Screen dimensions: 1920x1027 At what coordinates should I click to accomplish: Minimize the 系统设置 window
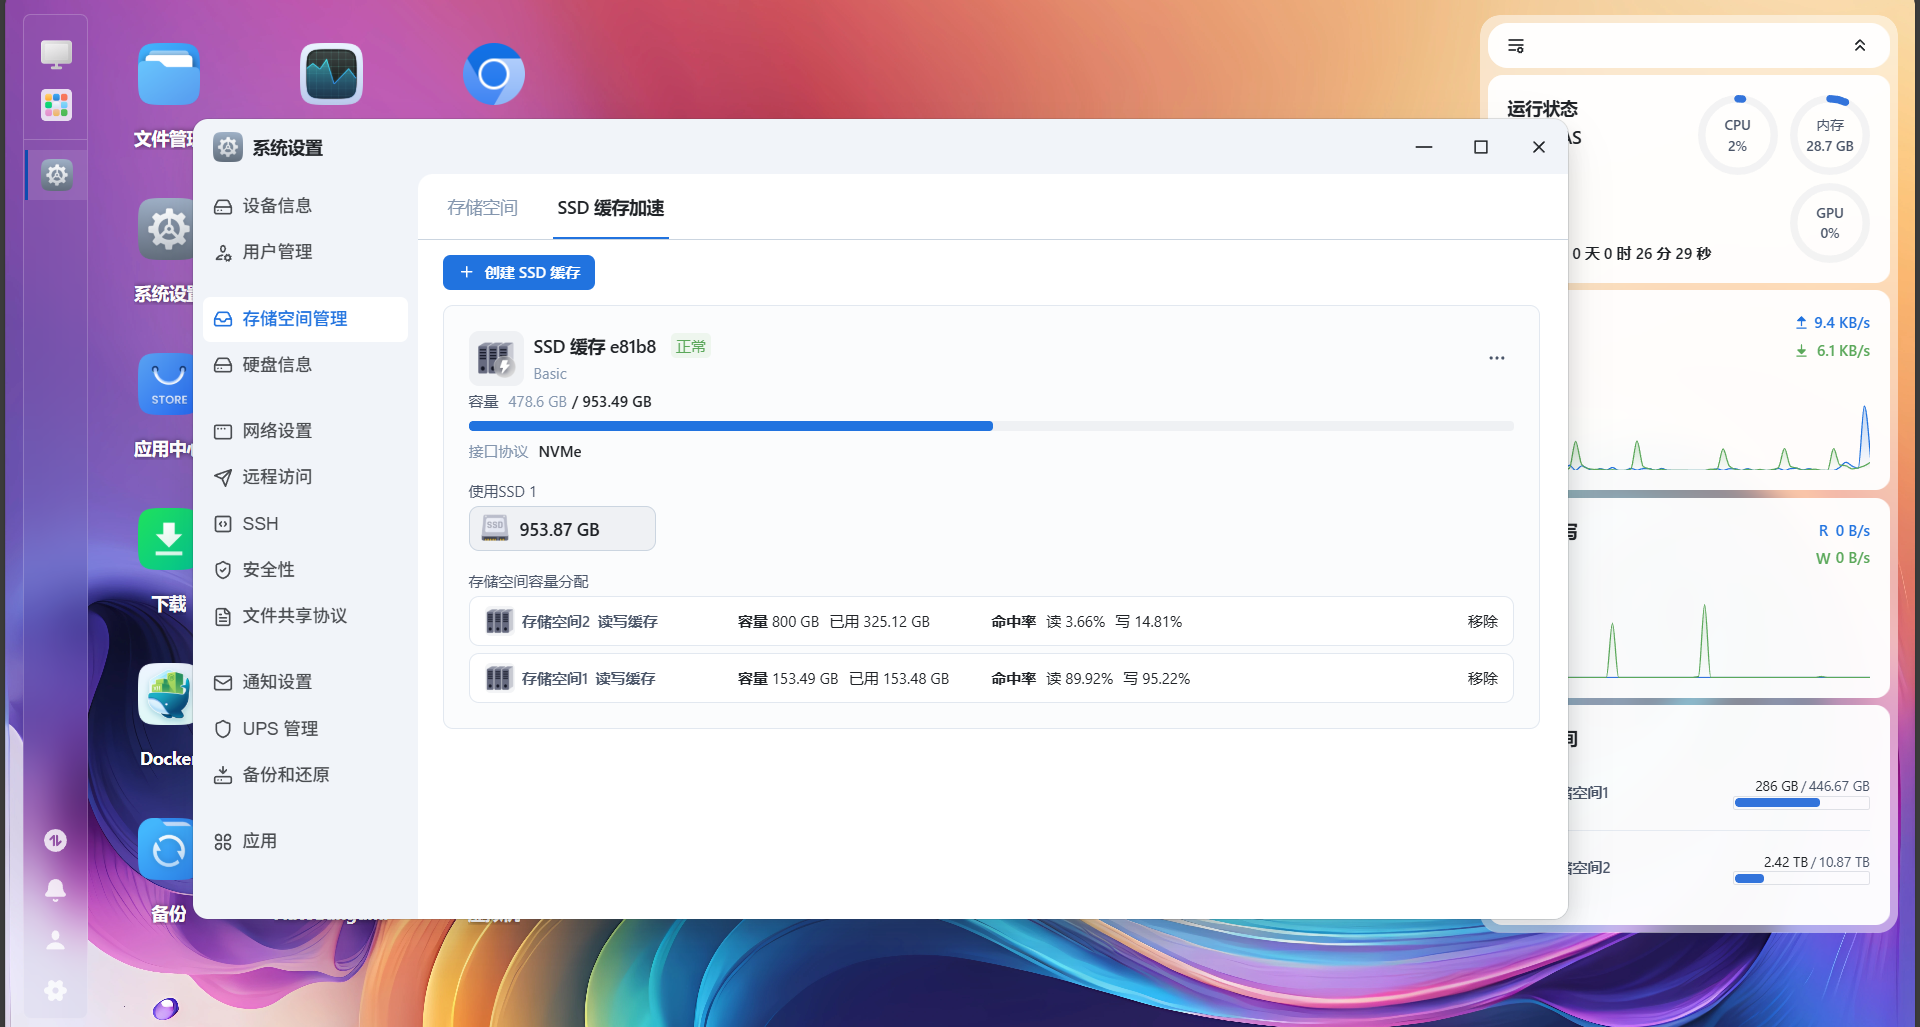[1424, 147]
